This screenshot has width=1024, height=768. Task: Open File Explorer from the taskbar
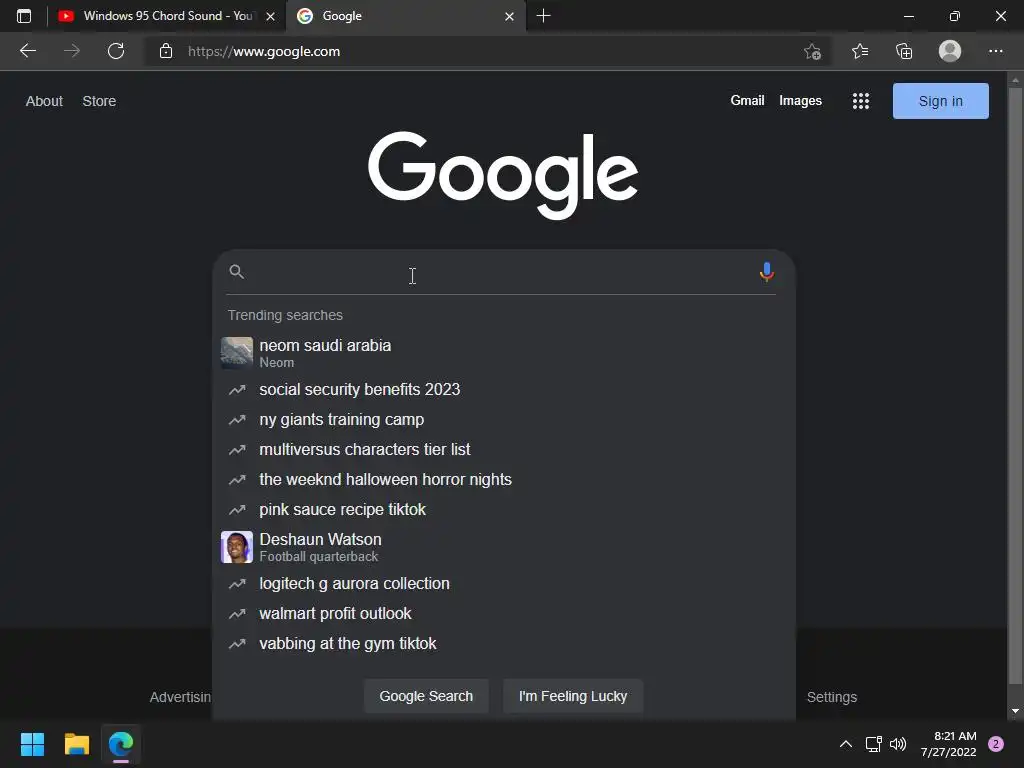tap(77, 744)
